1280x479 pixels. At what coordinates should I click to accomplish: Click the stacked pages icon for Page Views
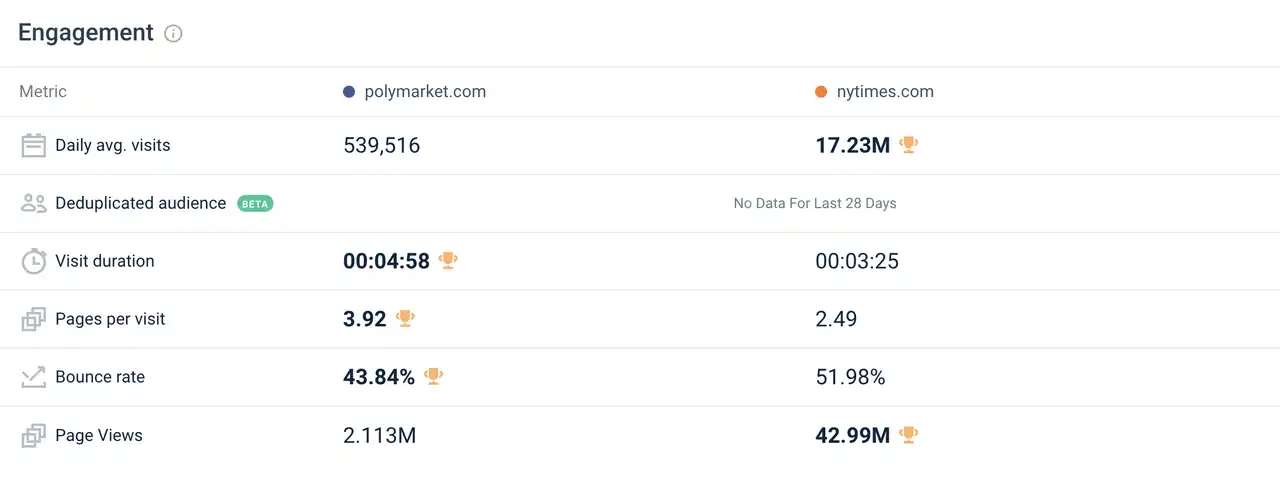pyautogui.click(x=34, y=436)
